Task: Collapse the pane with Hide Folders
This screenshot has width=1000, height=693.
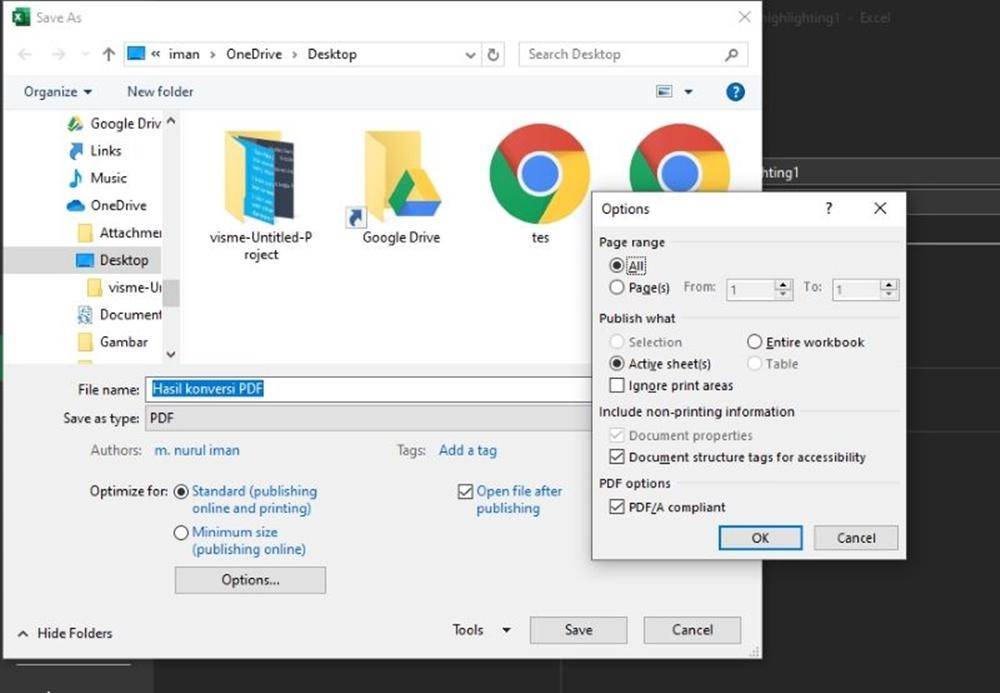Action: tap(66, 633)
